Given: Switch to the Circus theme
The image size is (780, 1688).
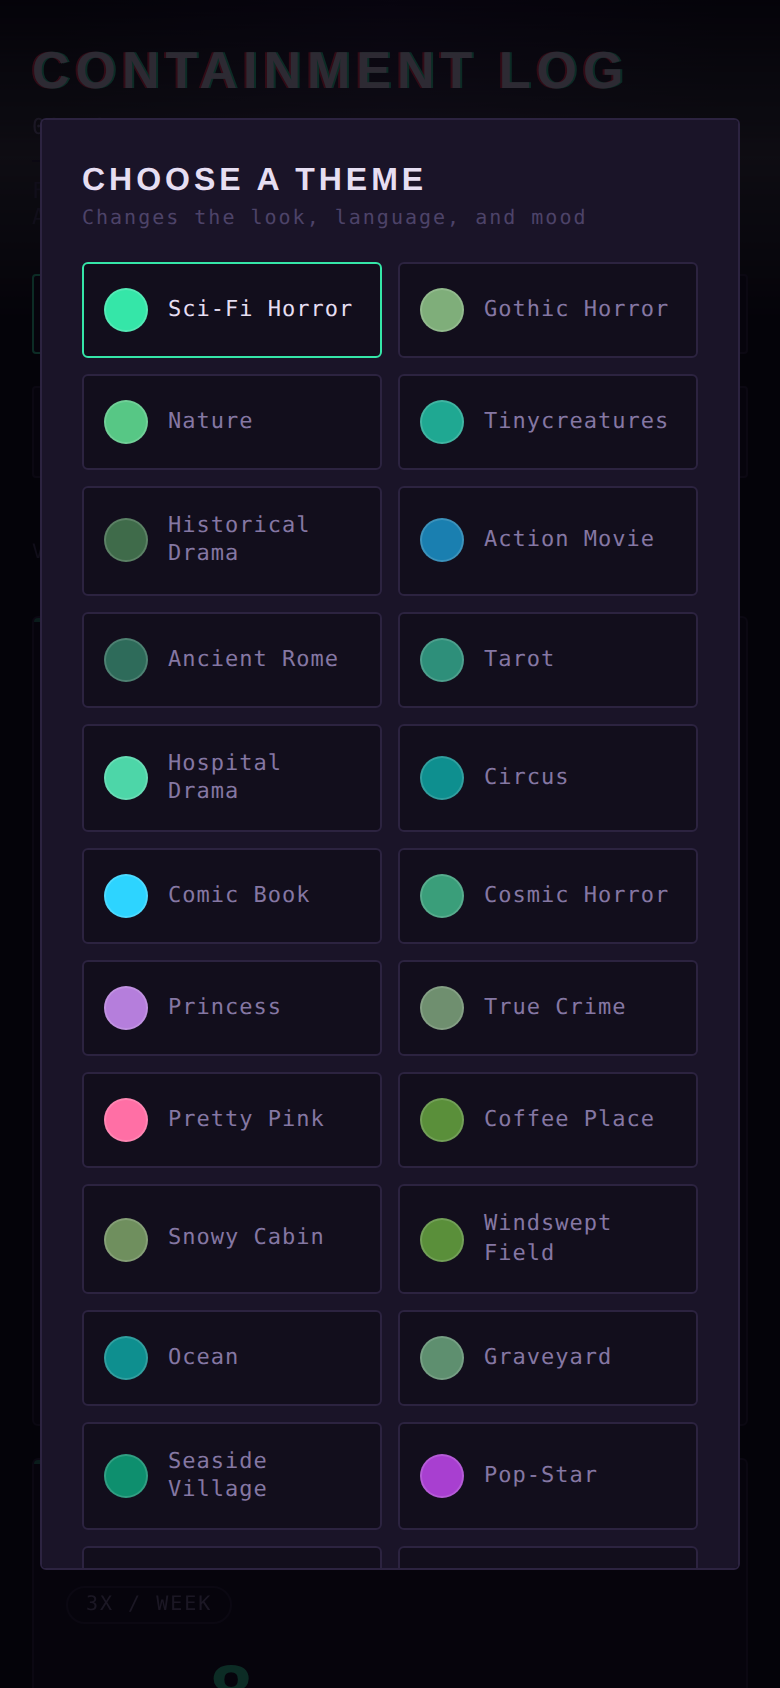Looking at the screenshot, I should coord(548,778).
